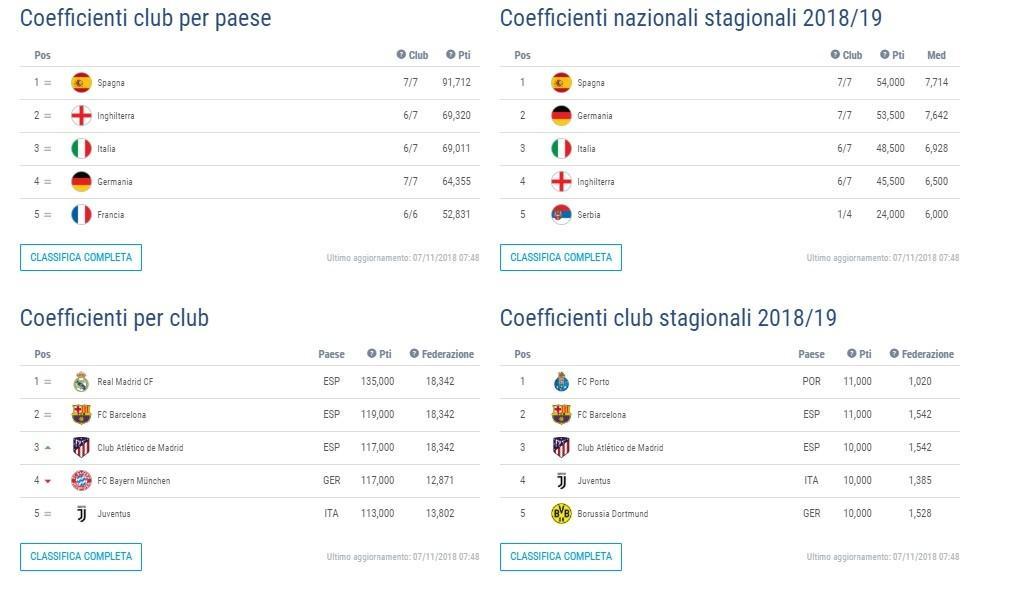Select the Borussia Dortmund BVB logo
Screen dimensions: 1031x591
562,513
